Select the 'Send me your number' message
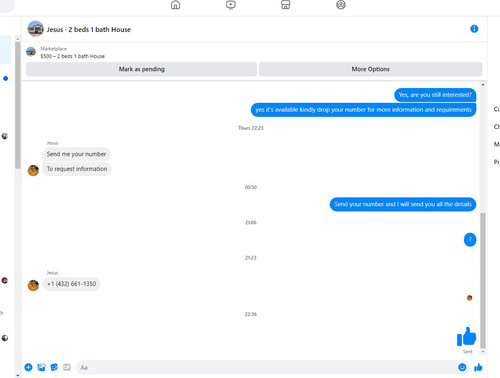Screen dimensions: 500x378 (76, 154)
